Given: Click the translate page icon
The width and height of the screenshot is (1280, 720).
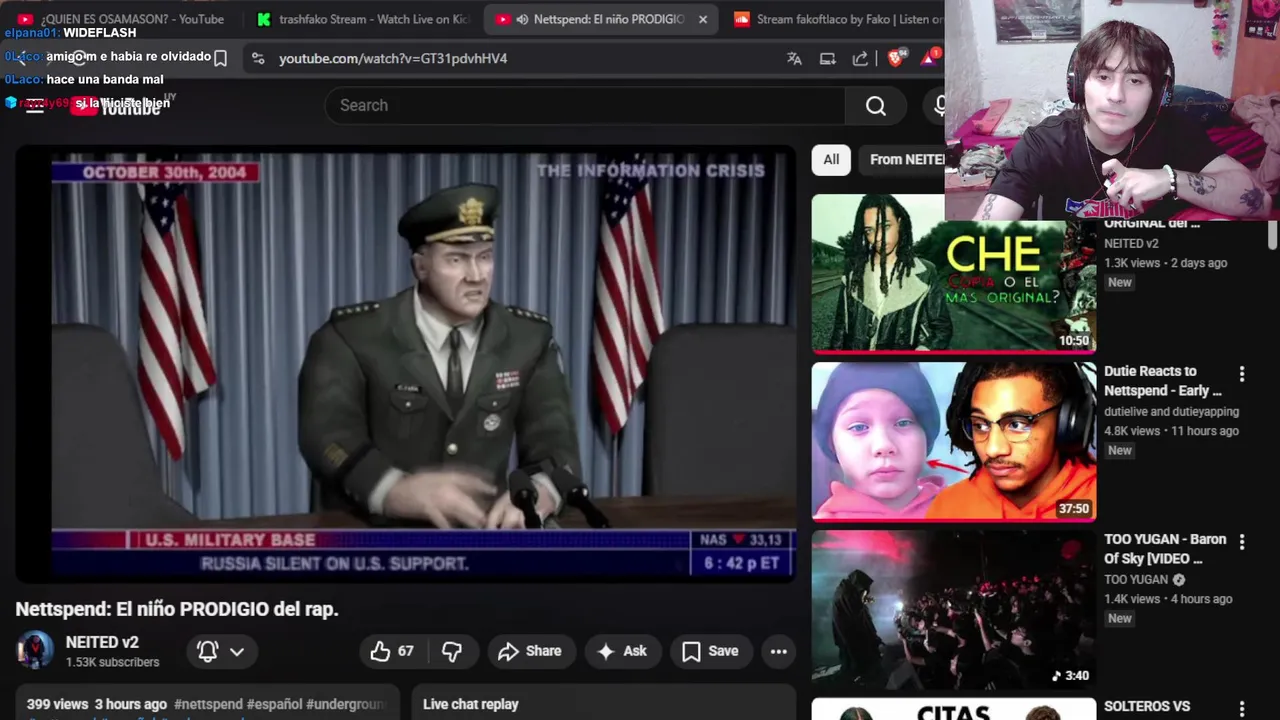Looking at the screenshot, I should click(x=794, y=58).
